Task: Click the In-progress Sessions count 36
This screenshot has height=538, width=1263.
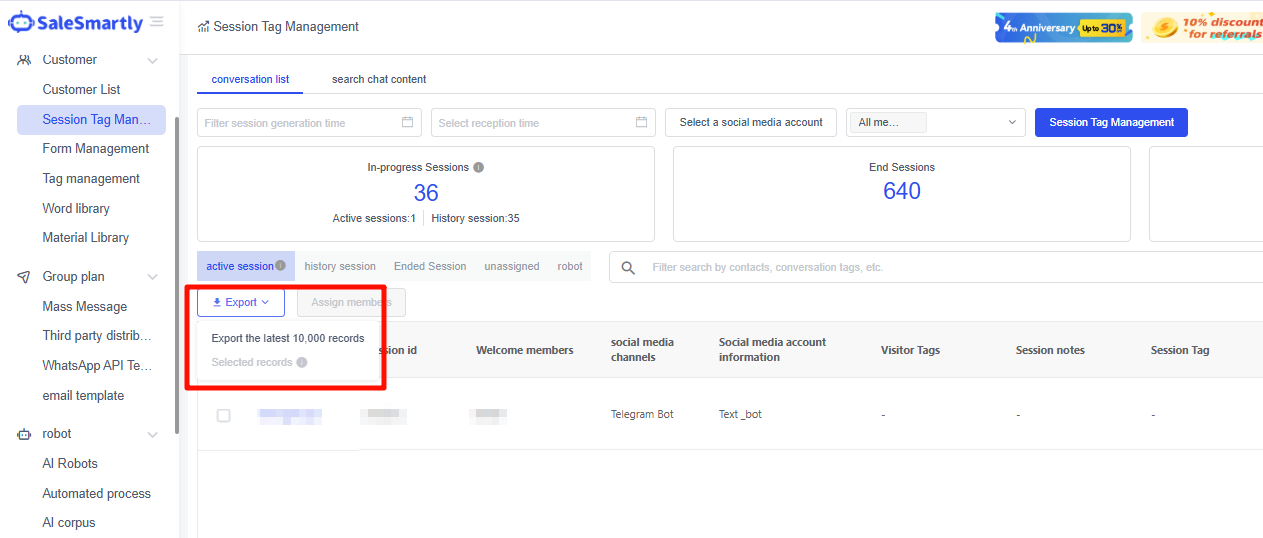Action: pos(426,192)
